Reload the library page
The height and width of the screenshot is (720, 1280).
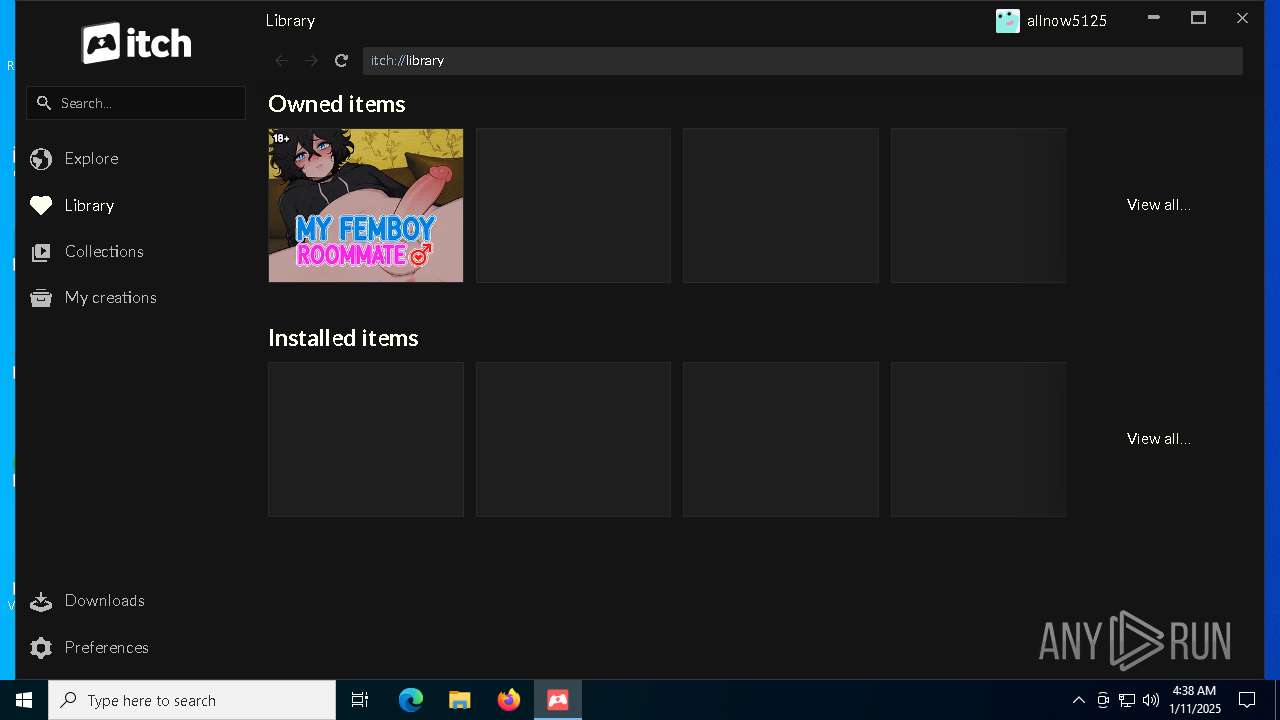341,61
